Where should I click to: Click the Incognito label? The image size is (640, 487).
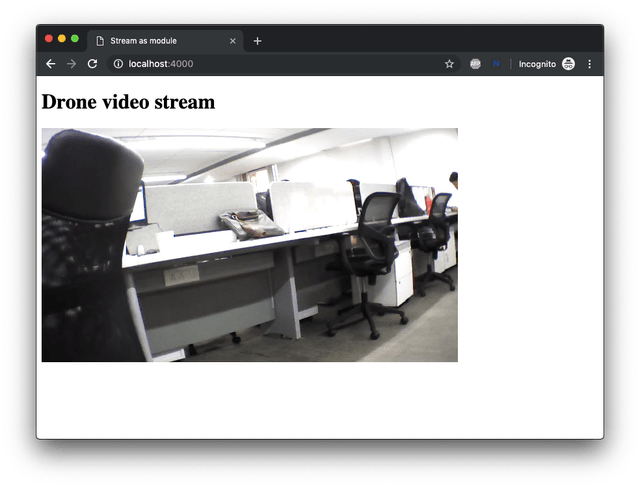pos(537,64)
